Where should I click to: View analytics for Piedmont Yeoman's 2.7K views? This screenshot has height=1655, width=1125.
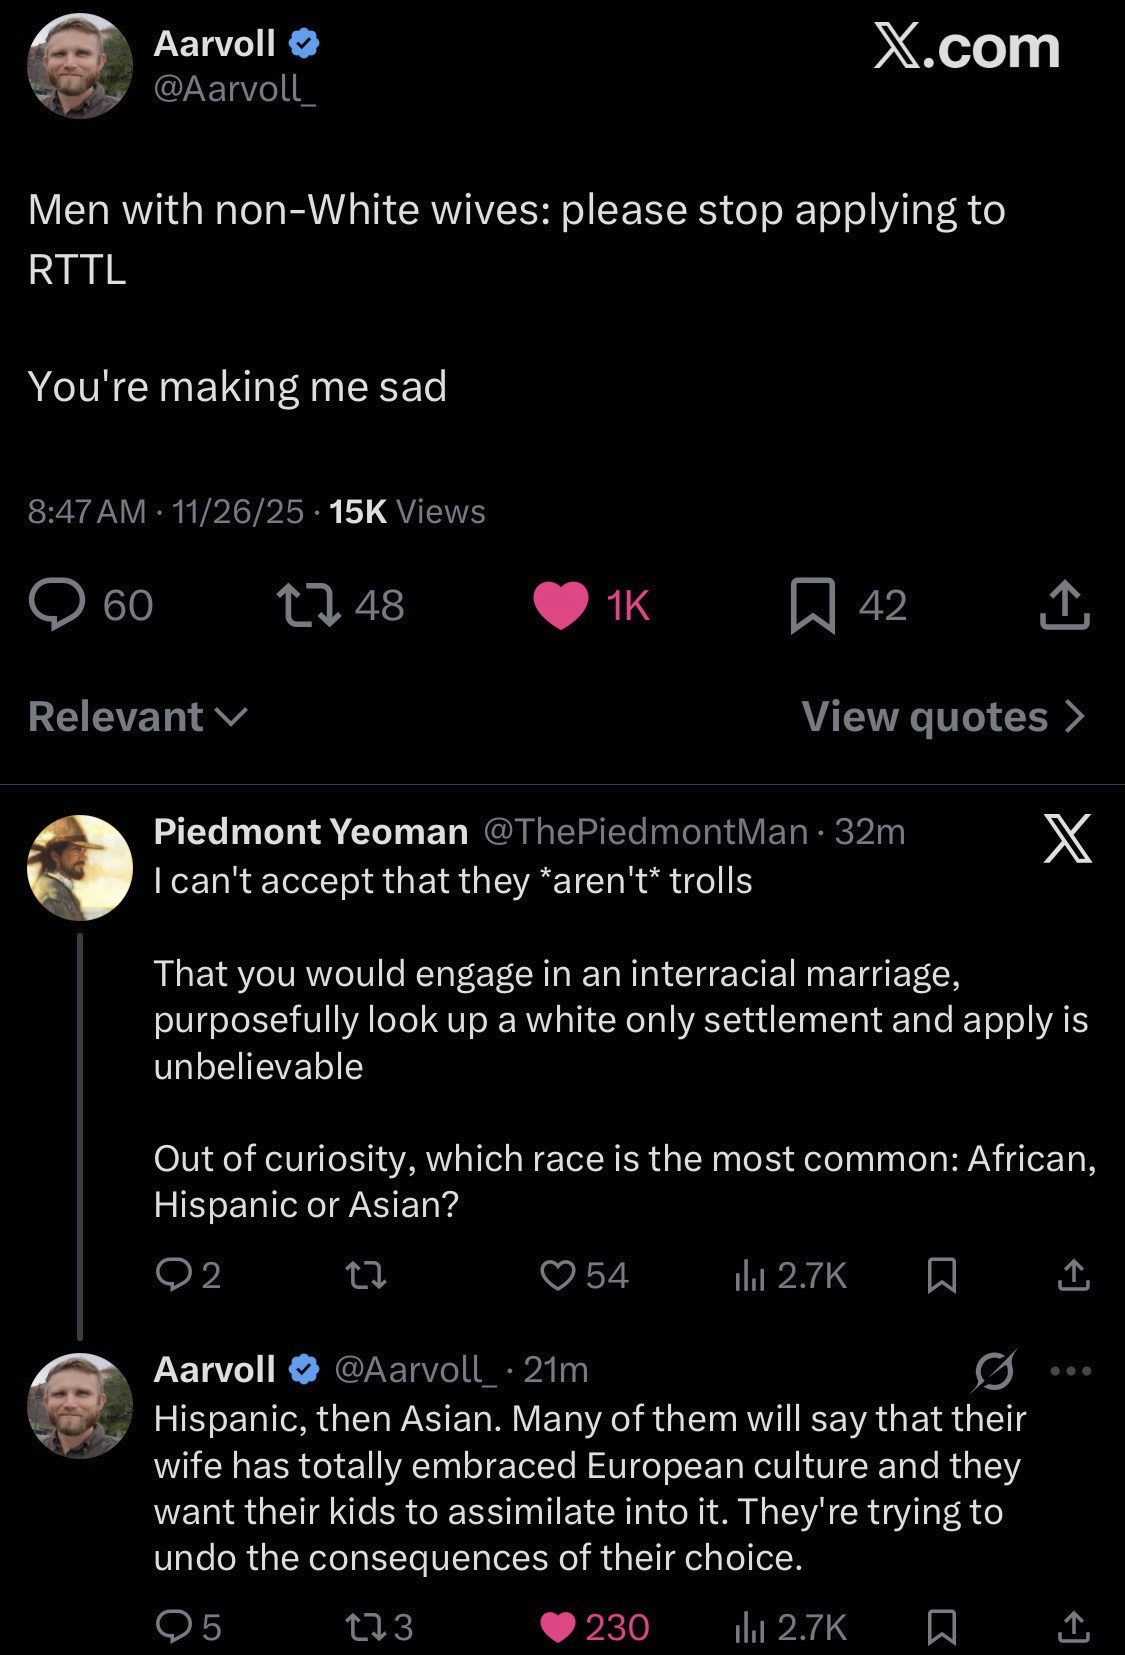[x=750, y=1274]
